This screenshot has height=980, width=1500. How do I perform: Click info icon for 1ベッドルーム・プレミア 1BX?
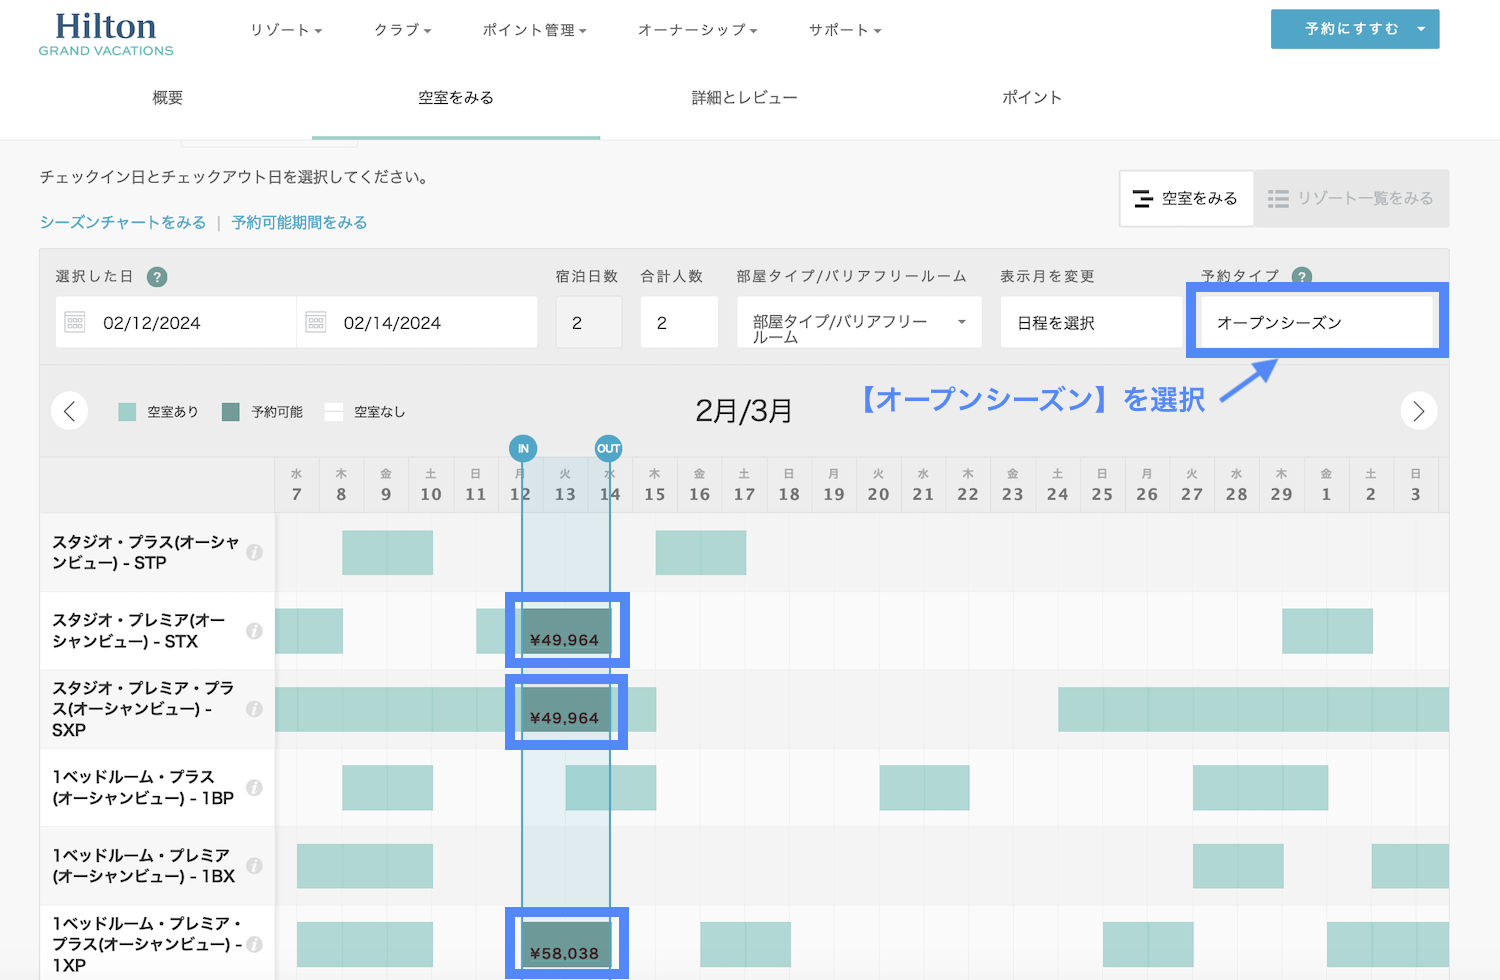tap(254, 866)
